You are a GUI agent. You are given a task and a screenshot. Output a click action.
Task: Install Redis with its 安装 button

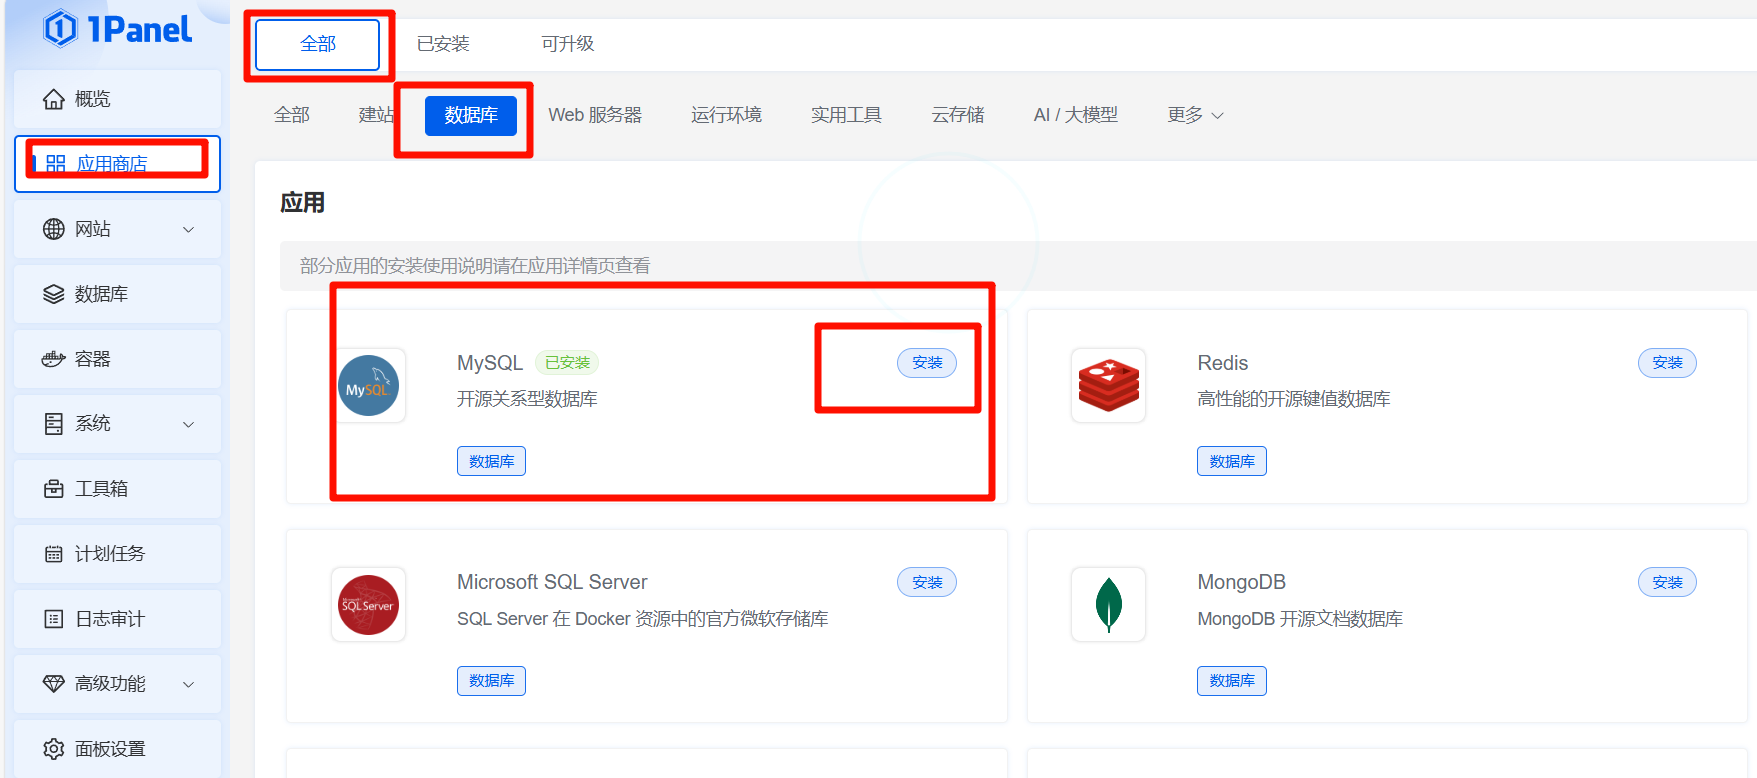[x=1667, y=363]
